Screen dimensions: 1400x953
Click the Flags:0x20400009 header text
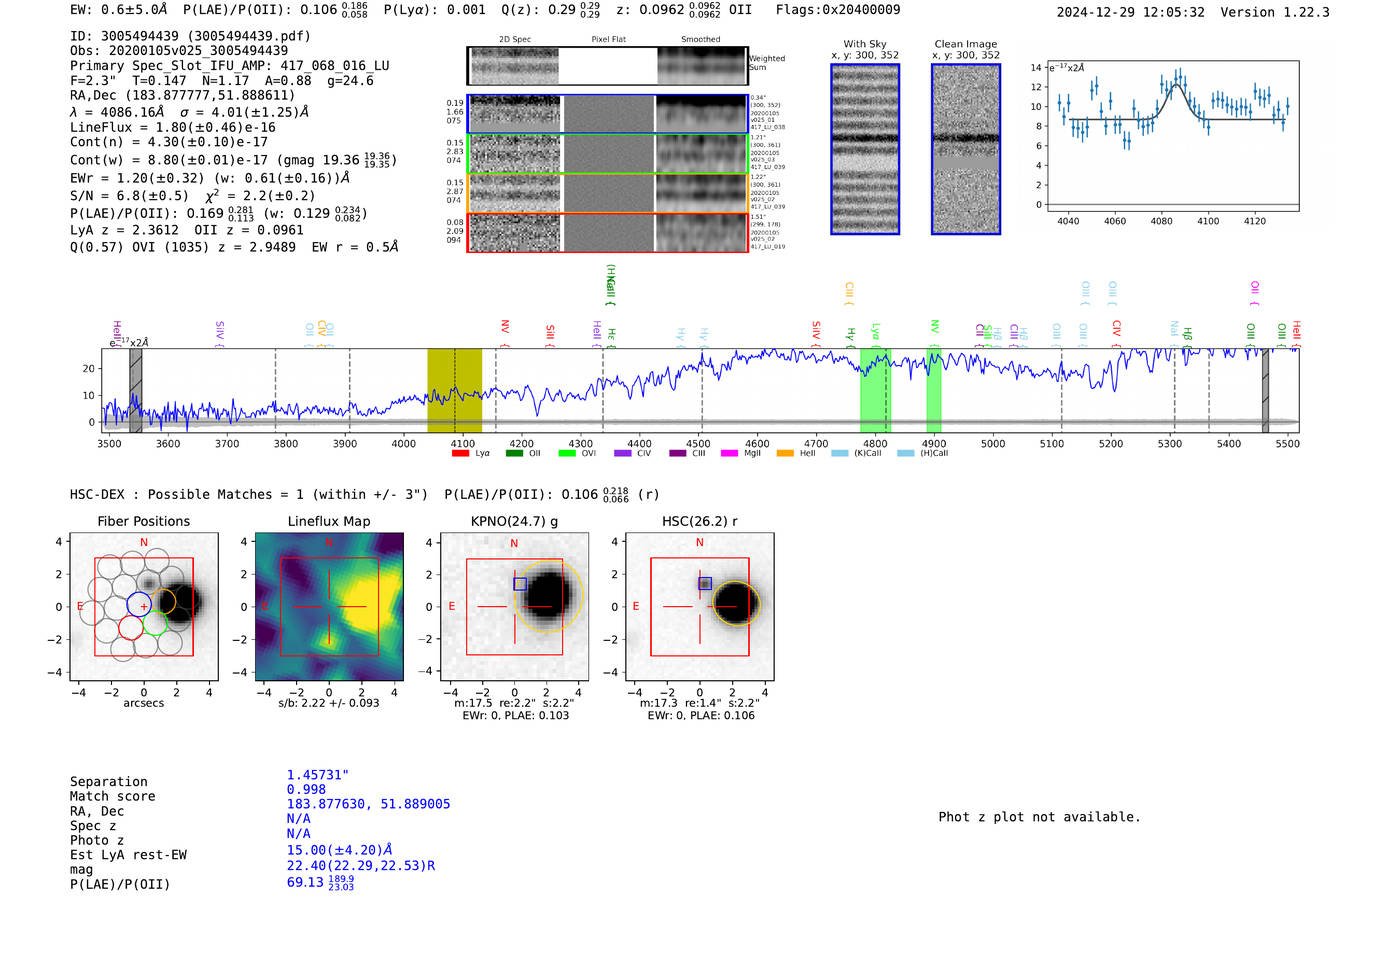coord(838,10)
